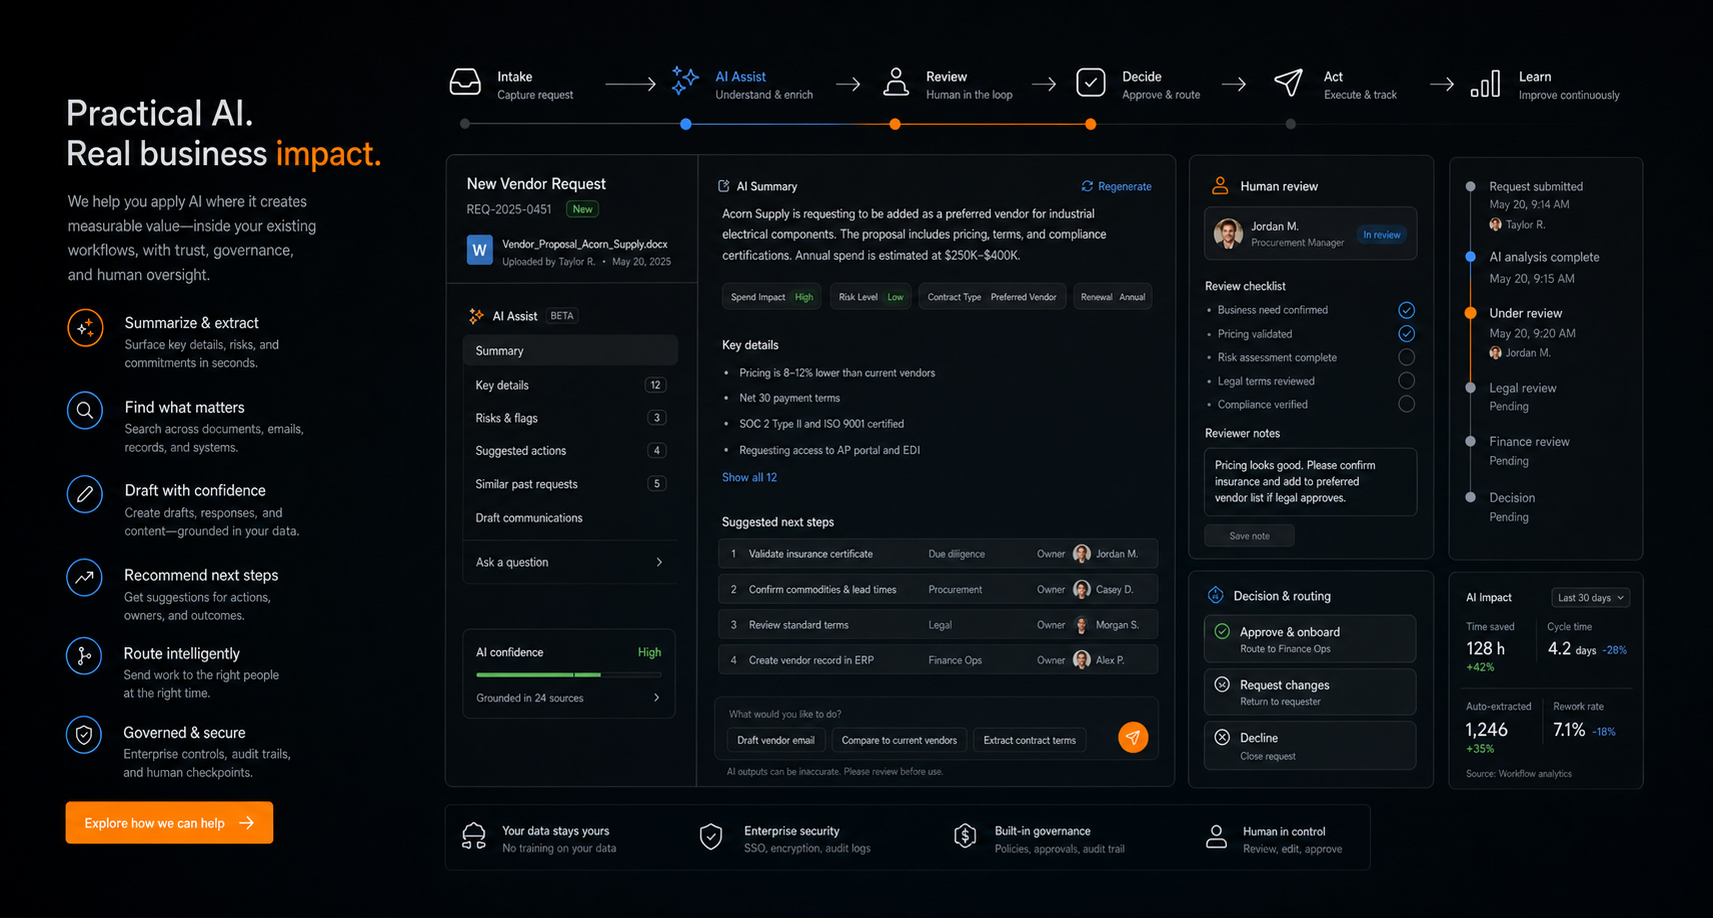Select the Risks & flags menu item
Screen dimensions: 1713x918
click(570, 418)
